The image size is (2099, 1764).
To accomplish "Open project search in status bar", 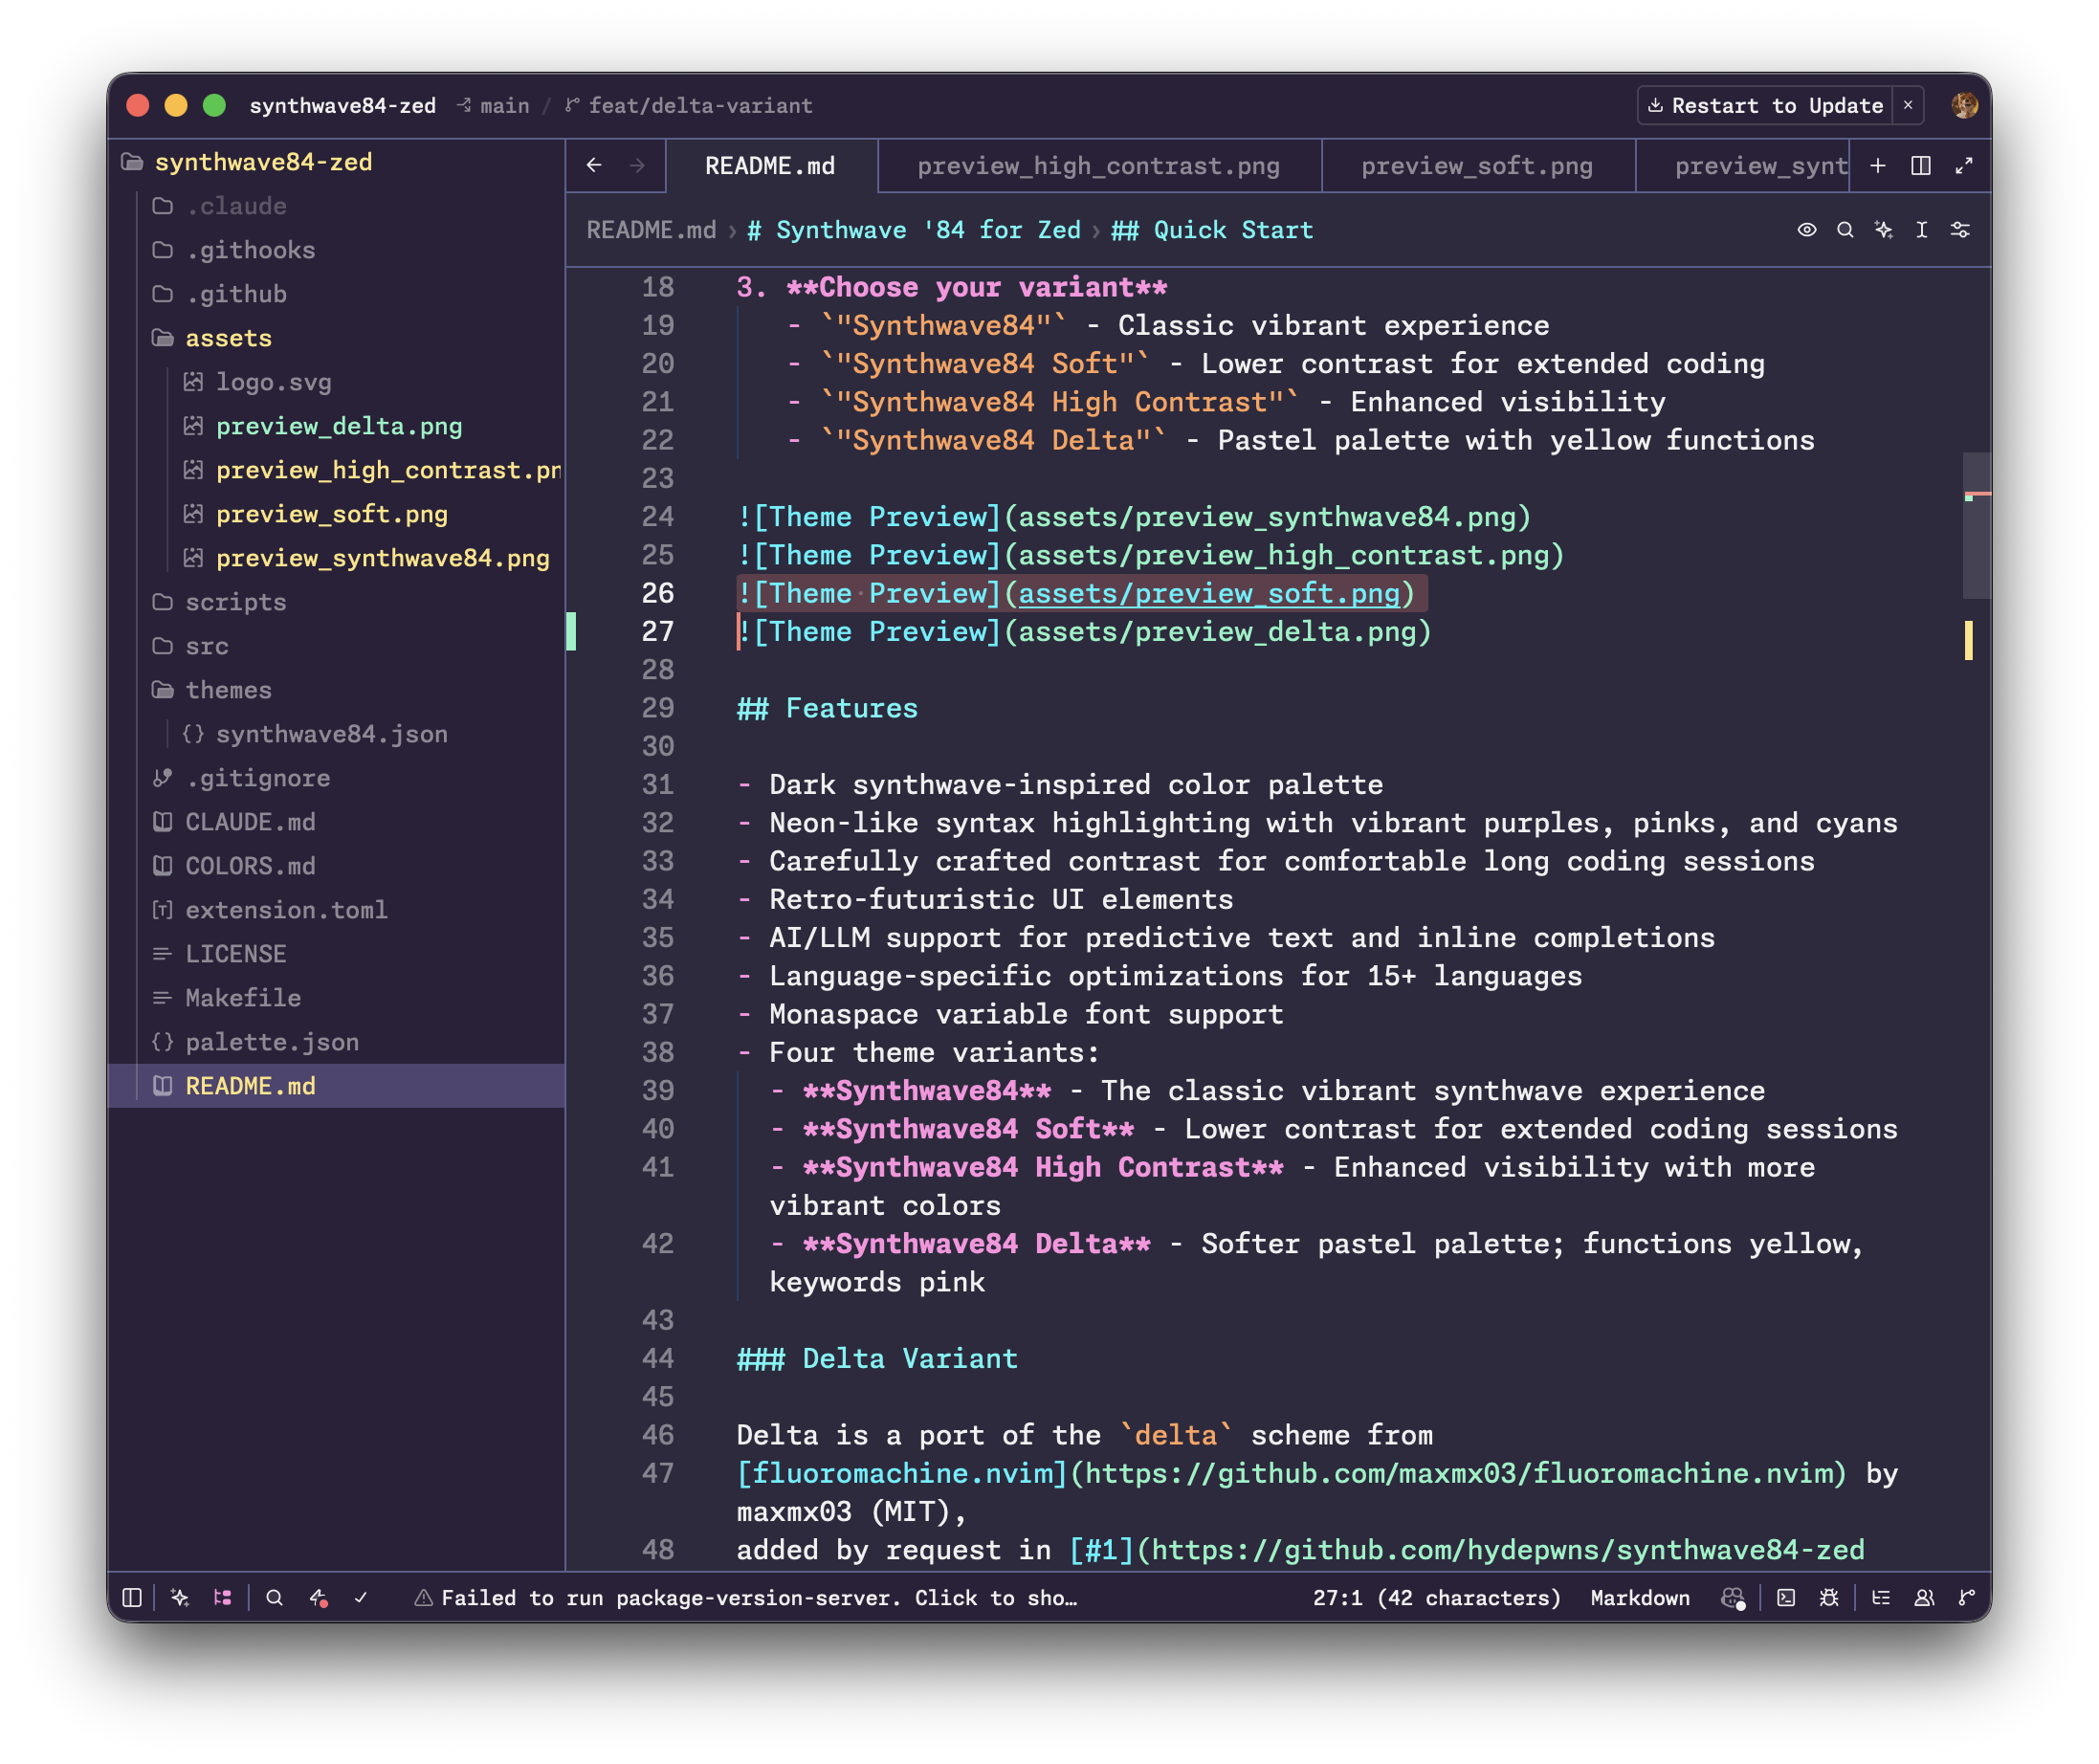I will 274,1598.
